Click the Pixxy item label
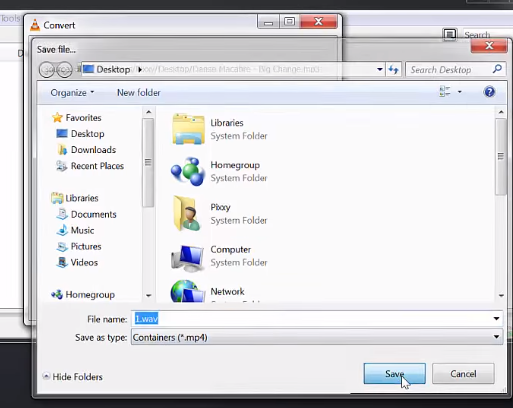Viewport: 513px width, 408px height. [x=220, y=207]
